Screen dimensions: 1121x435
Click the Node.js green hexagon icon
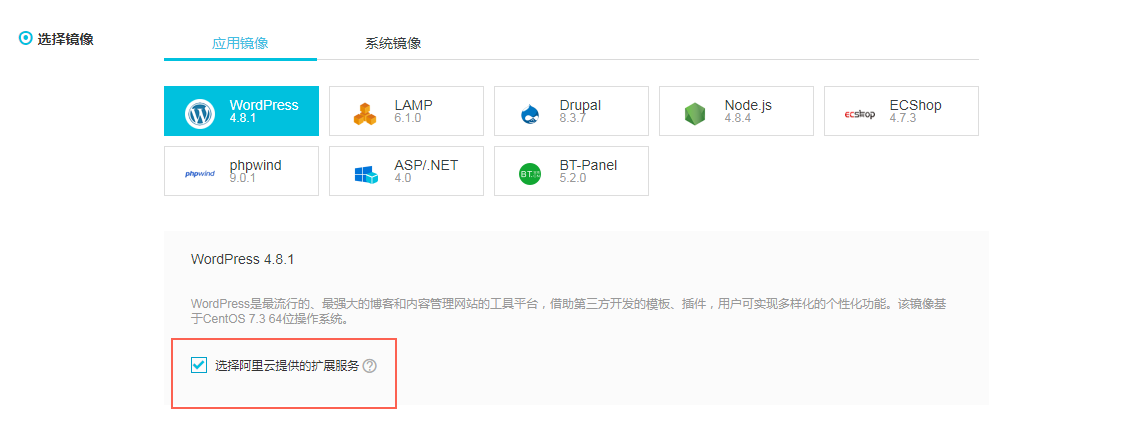(x=695, y=114)
